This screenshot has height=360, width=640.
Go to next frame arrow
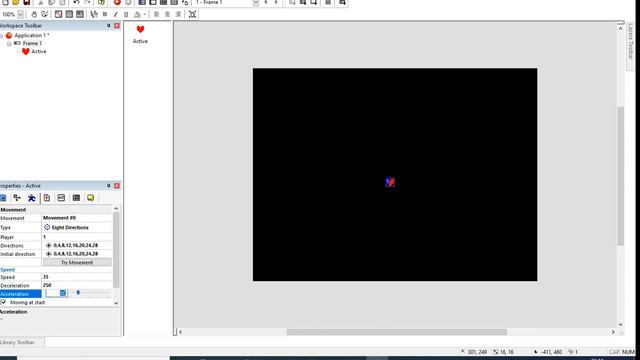276,2
